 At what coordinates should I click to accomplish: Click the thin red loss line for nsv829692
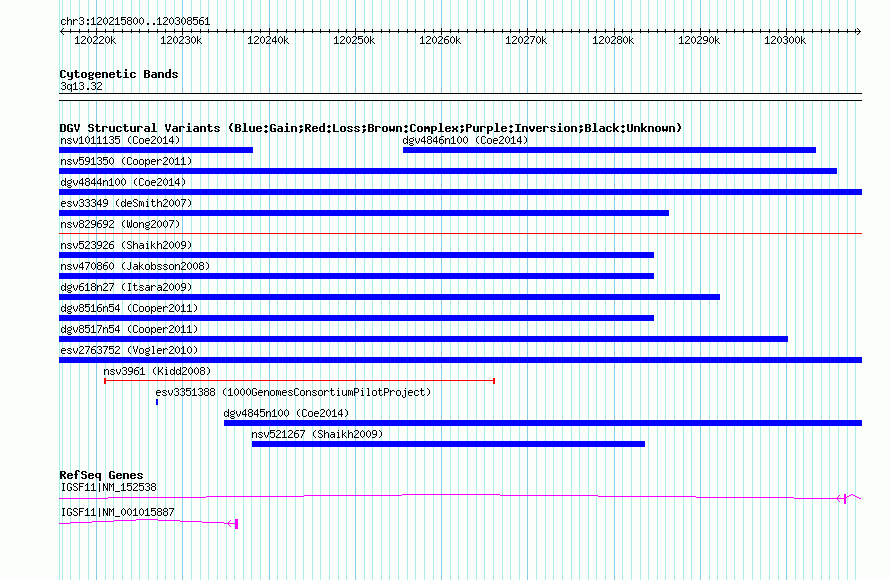tap(460, 233)
